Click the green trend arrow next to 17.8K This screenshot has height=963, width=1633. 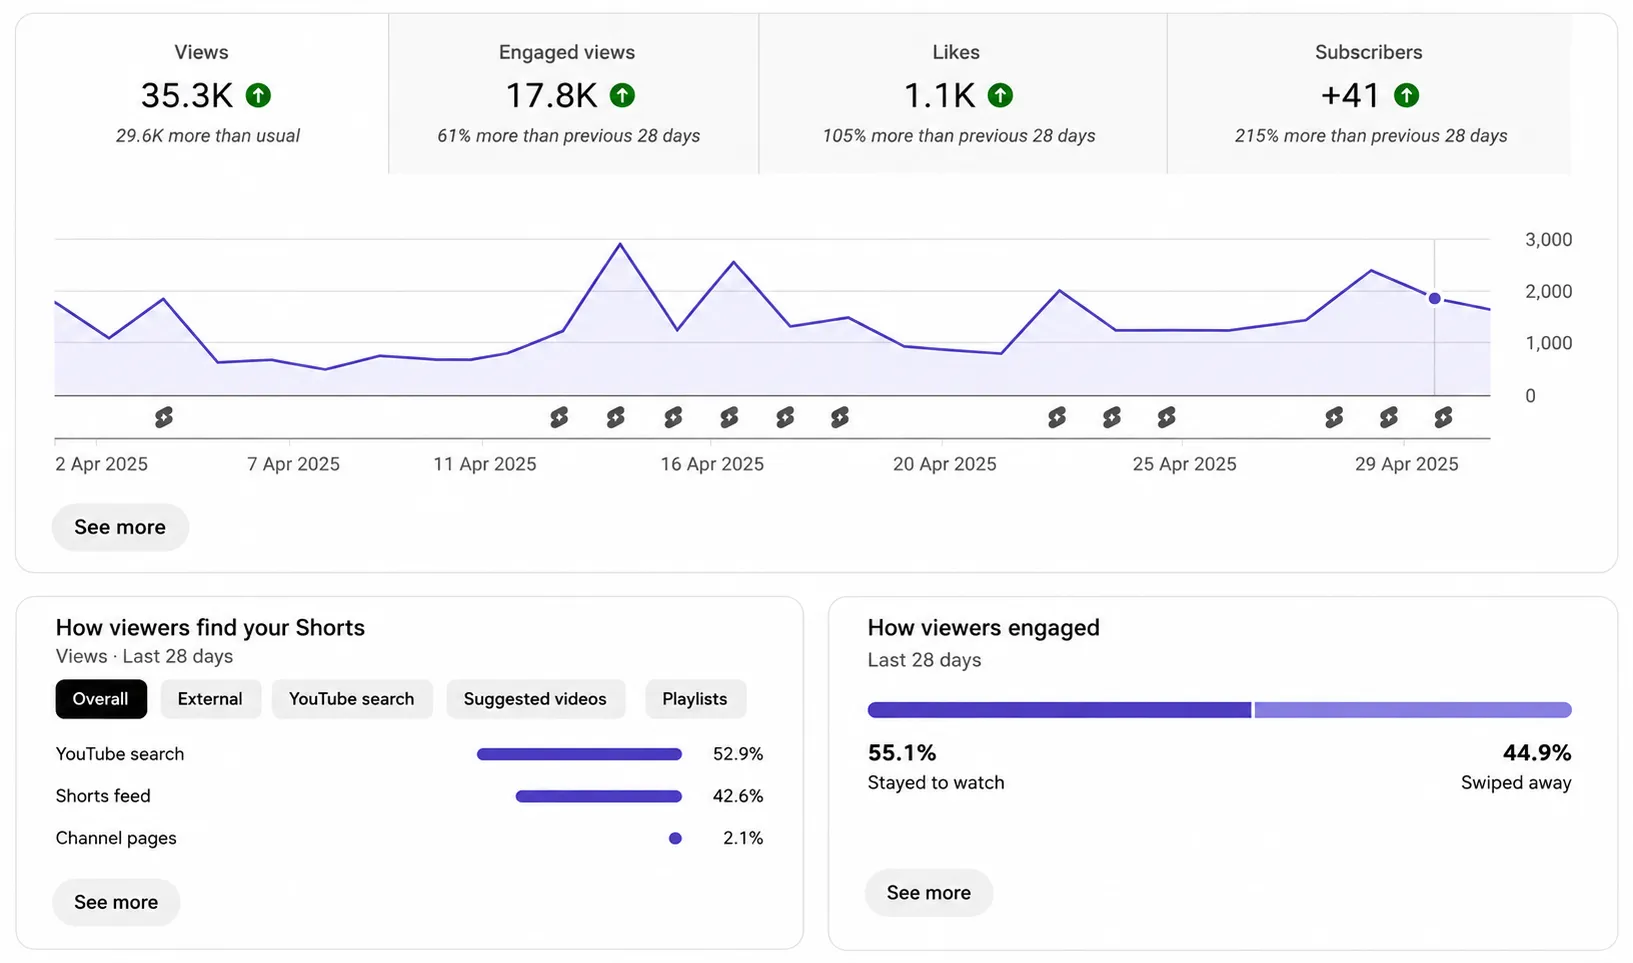pyautogui.click(x=622, y=95)
